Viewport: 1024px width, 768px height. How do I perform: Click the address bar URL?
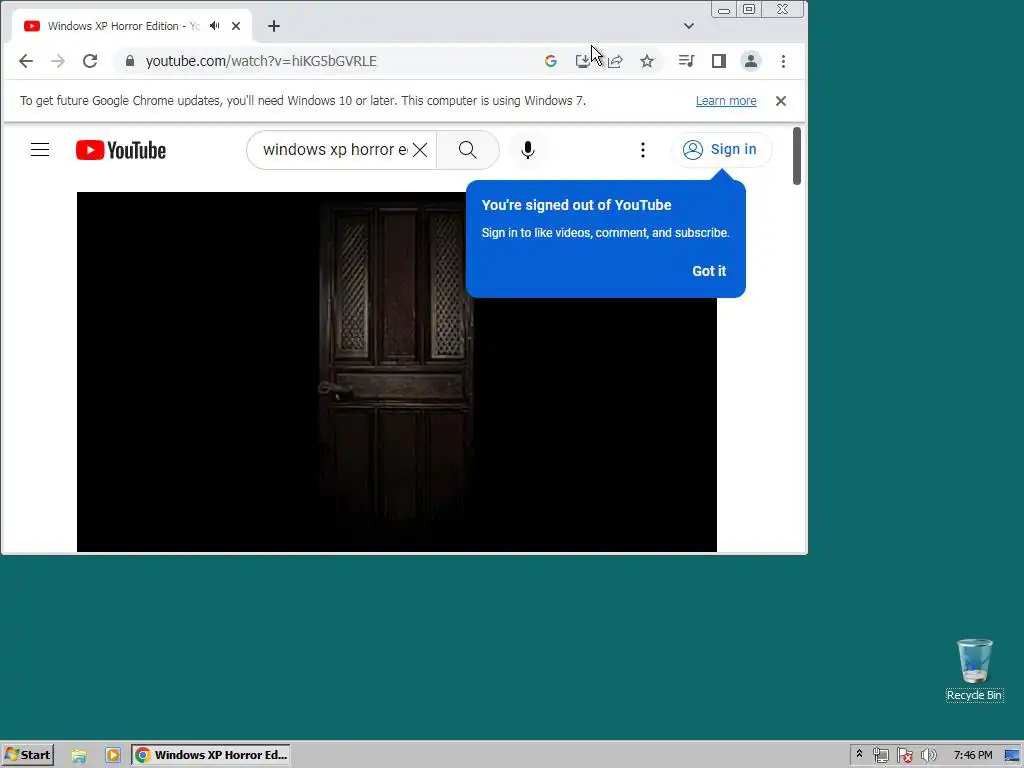[261, 61]
